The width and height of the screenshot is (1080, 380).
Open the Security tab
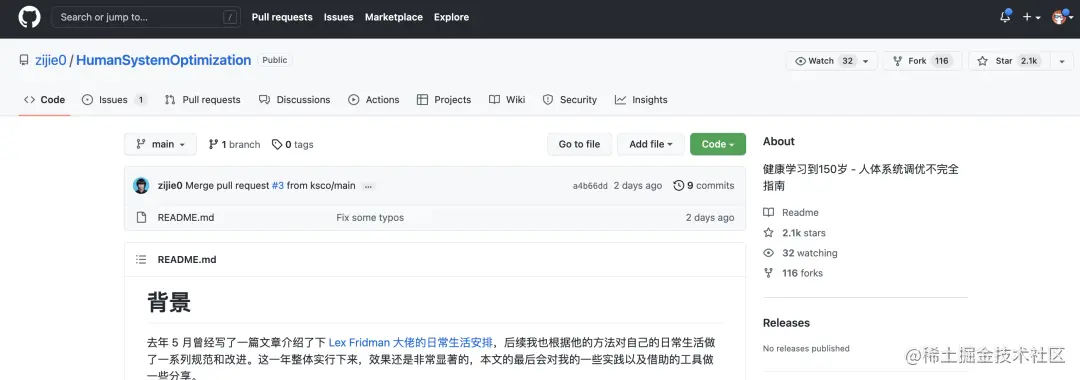(570, 100)
